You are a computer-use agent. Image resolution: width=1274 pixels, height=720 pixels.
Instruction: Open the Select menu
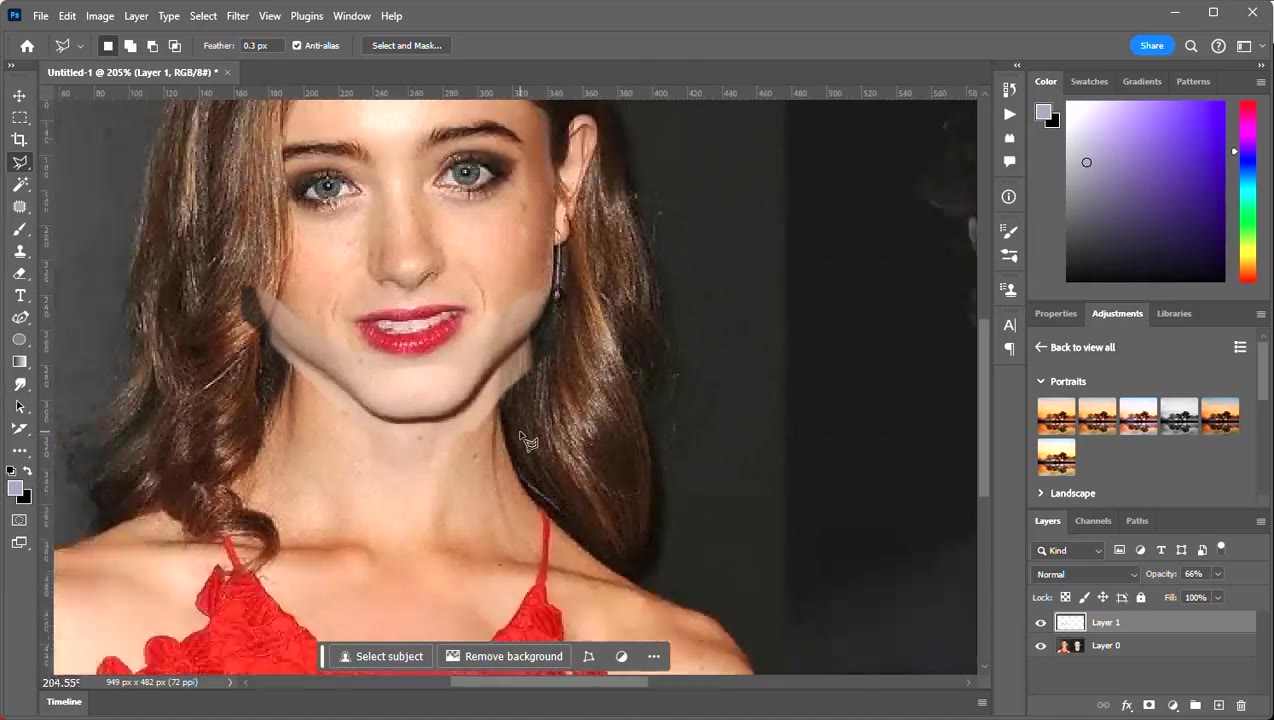tap(203, 16)
